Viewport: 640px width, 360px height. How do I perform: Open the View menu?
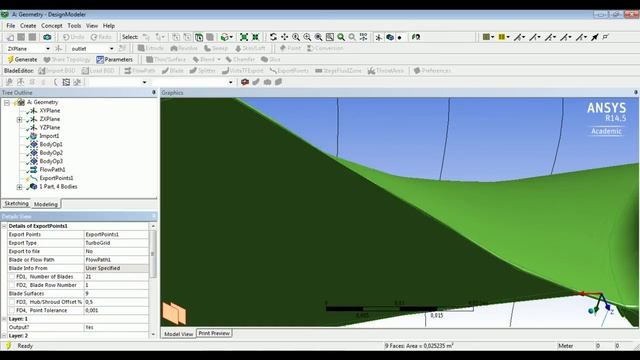[92, 26]
